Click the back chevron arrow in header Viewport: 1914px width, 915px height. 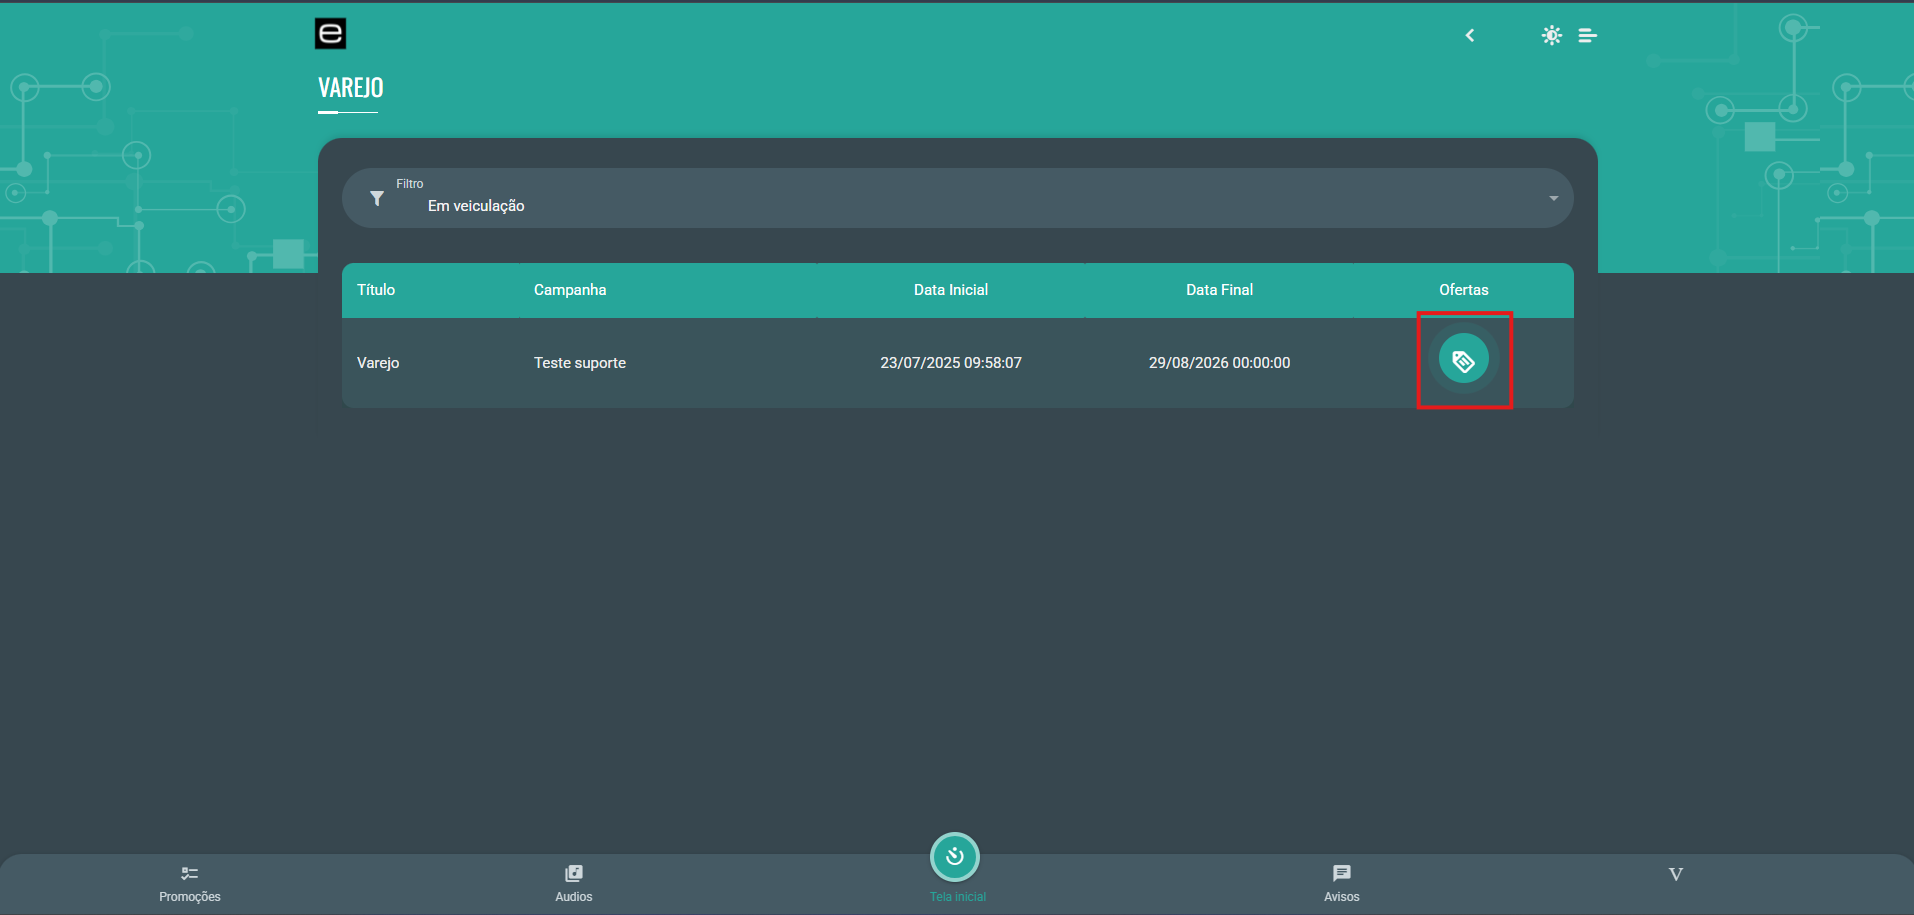[x=1469, y=36]
